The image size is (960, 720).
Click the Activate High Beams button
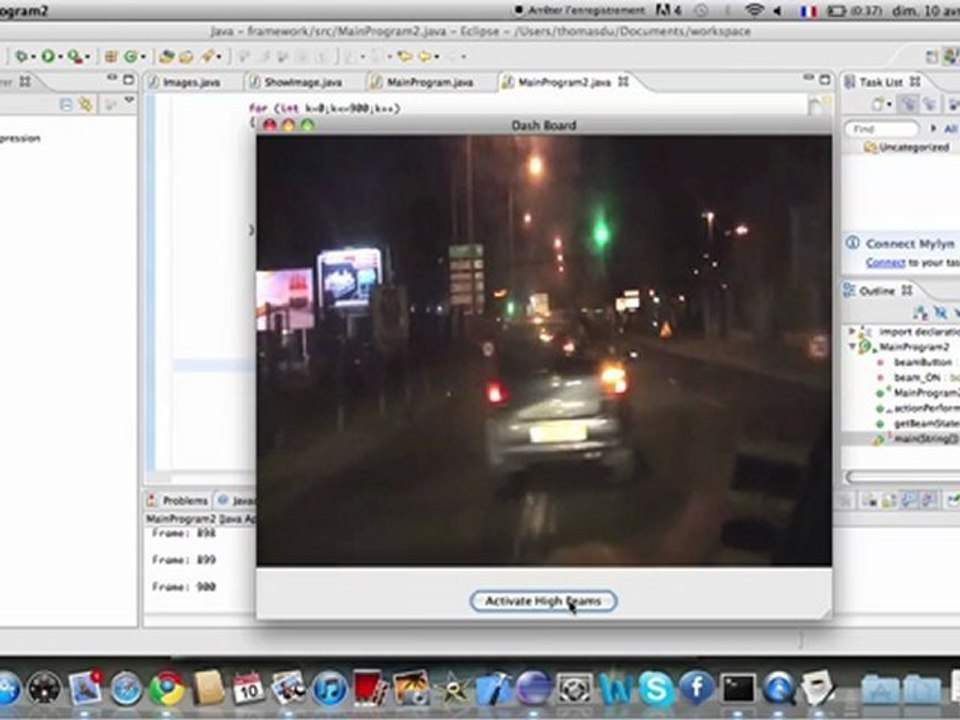click(x=543, y=601)
